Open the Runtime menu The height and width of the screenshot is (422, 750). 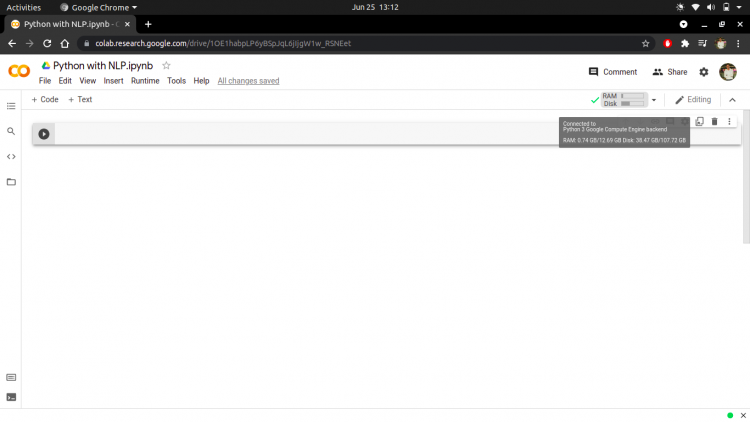point(145,81)
